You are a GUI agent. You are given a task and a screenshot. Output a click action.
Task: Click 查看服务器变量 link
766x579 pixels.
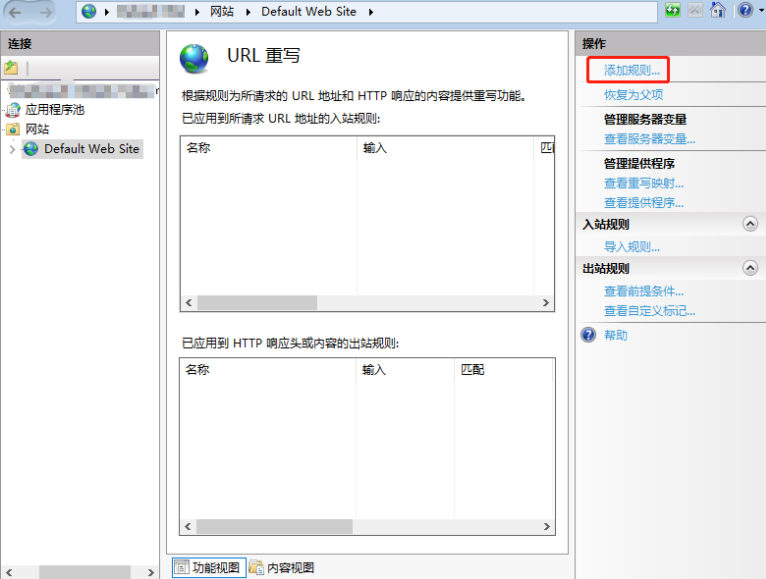pos(649,139)
